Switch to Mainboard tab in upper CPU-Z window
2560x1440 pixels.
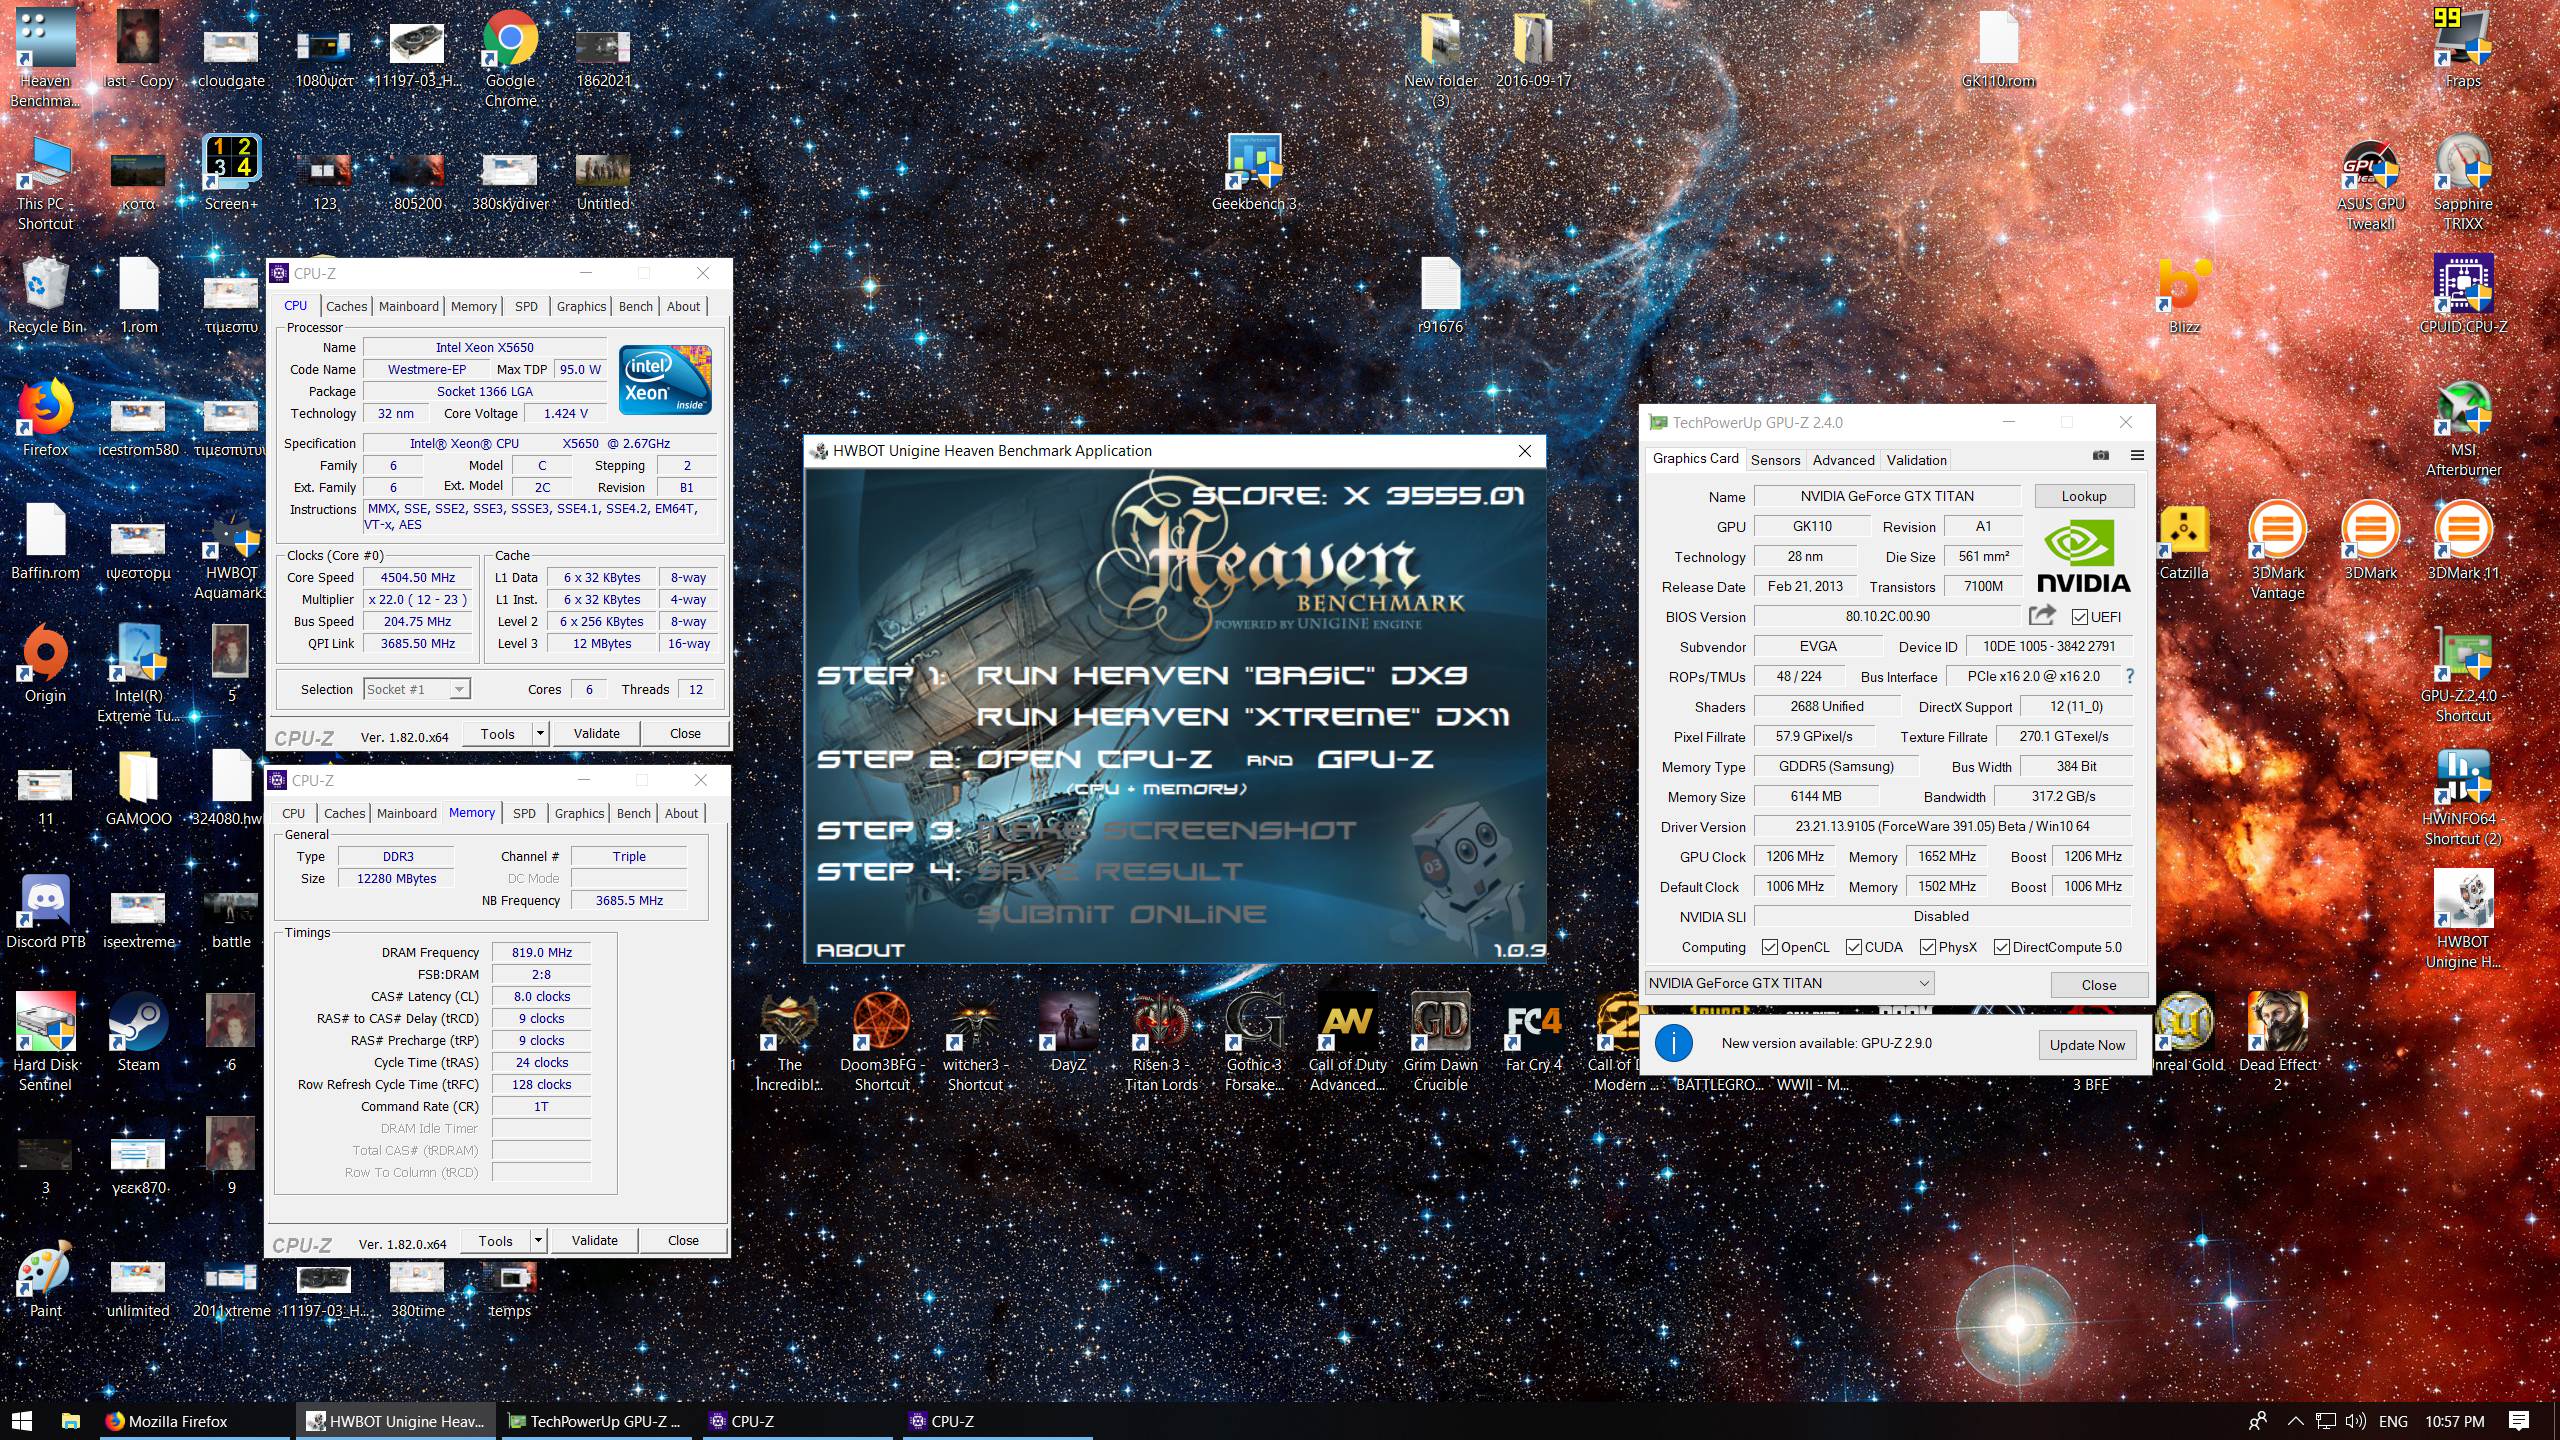tap(408, 307)
